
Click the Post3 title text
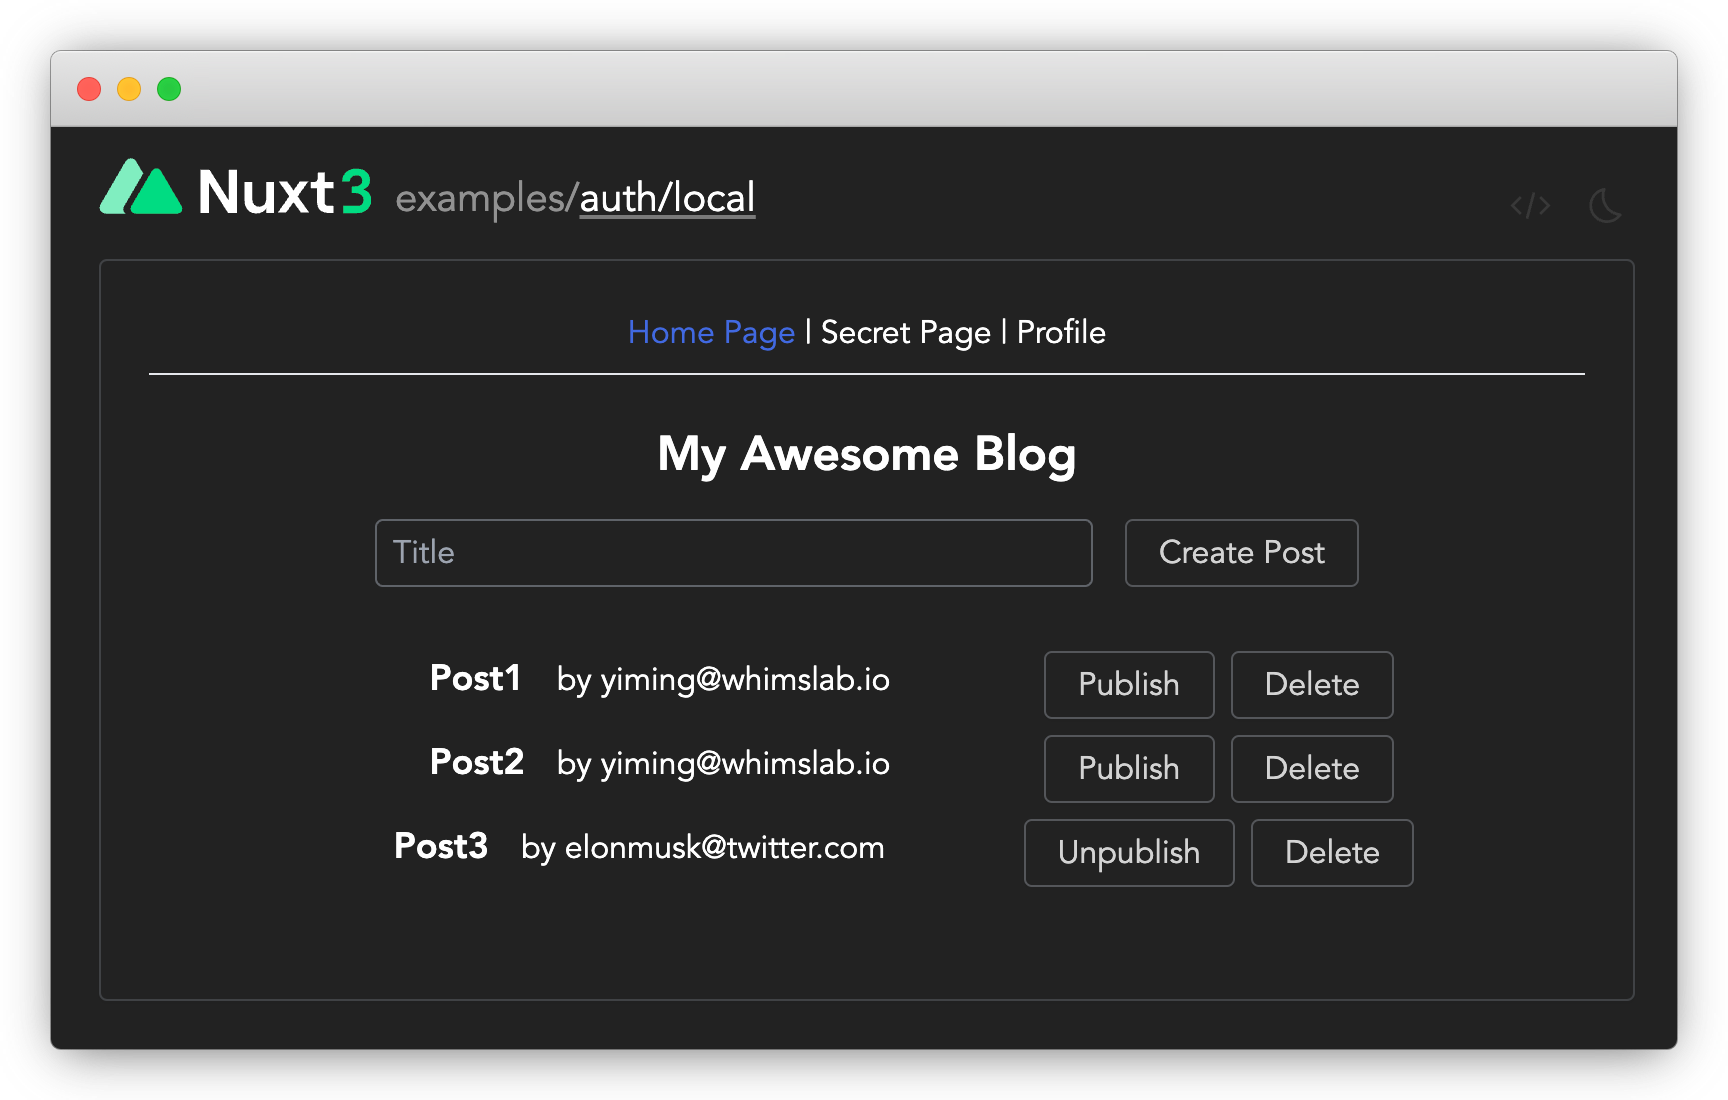[441, 846]
